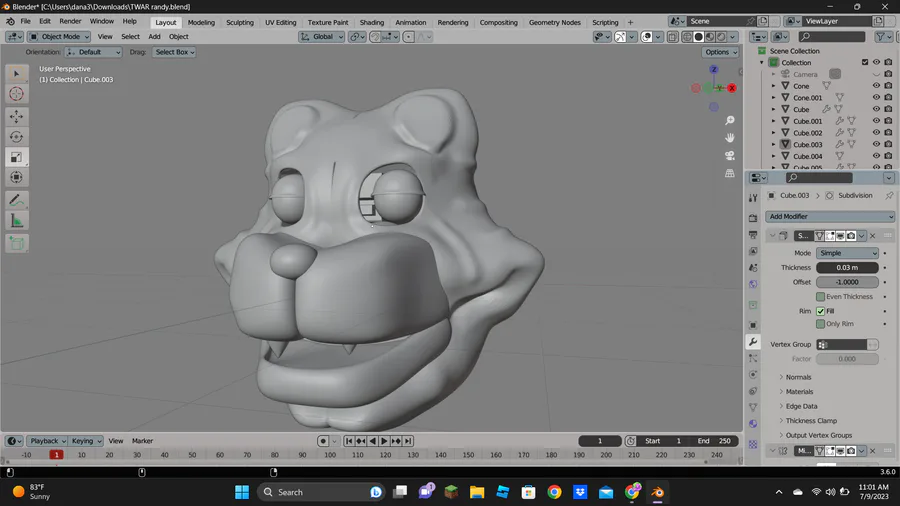Hide Cube.003 with its eye icon
This screenshot has width=900, height=506.
tap(876, 144)
